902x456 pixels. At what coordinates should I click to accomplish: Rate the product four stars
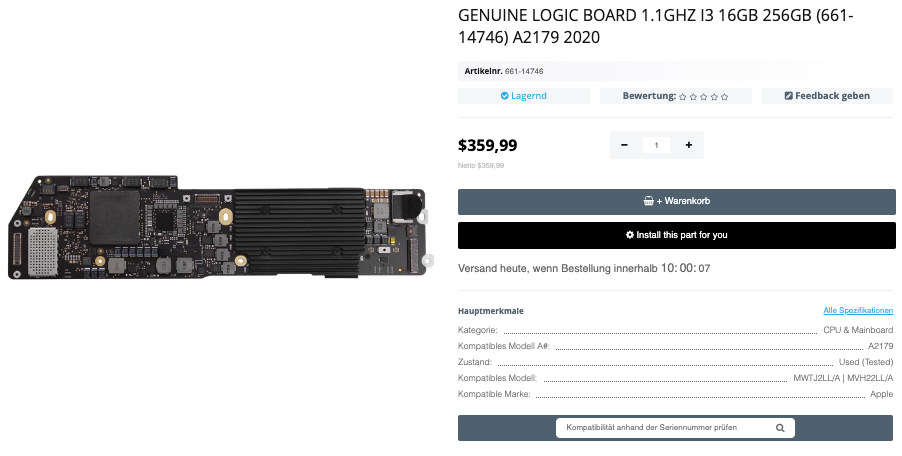pos(714,97)
